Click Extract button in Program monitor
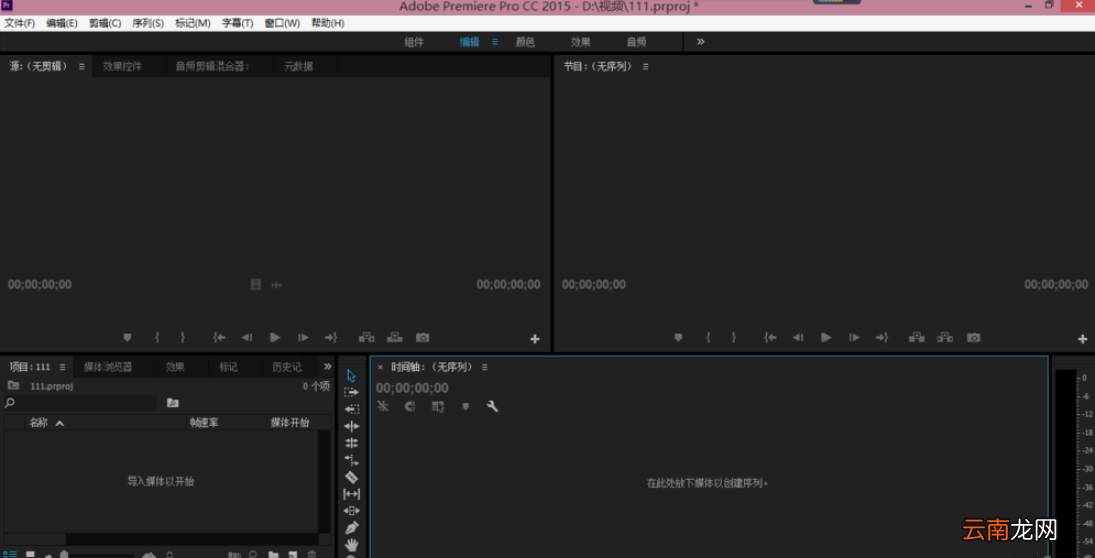Screen dimensions: 1095x558 (945, 337)
